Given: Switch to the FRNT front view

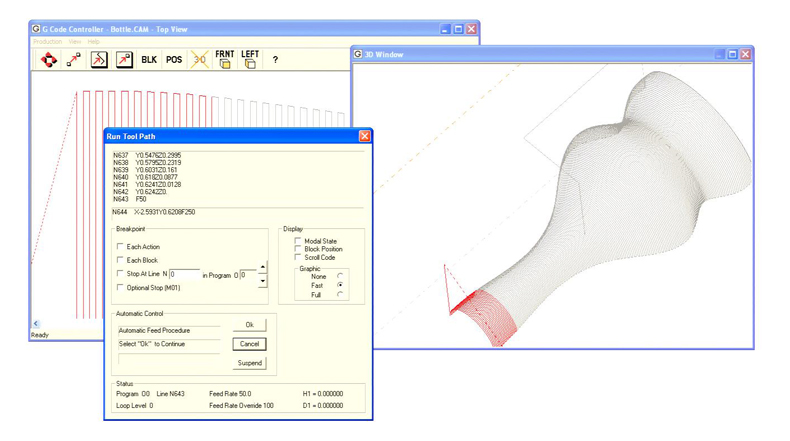Looking at the screenshot, I should 225,60.
